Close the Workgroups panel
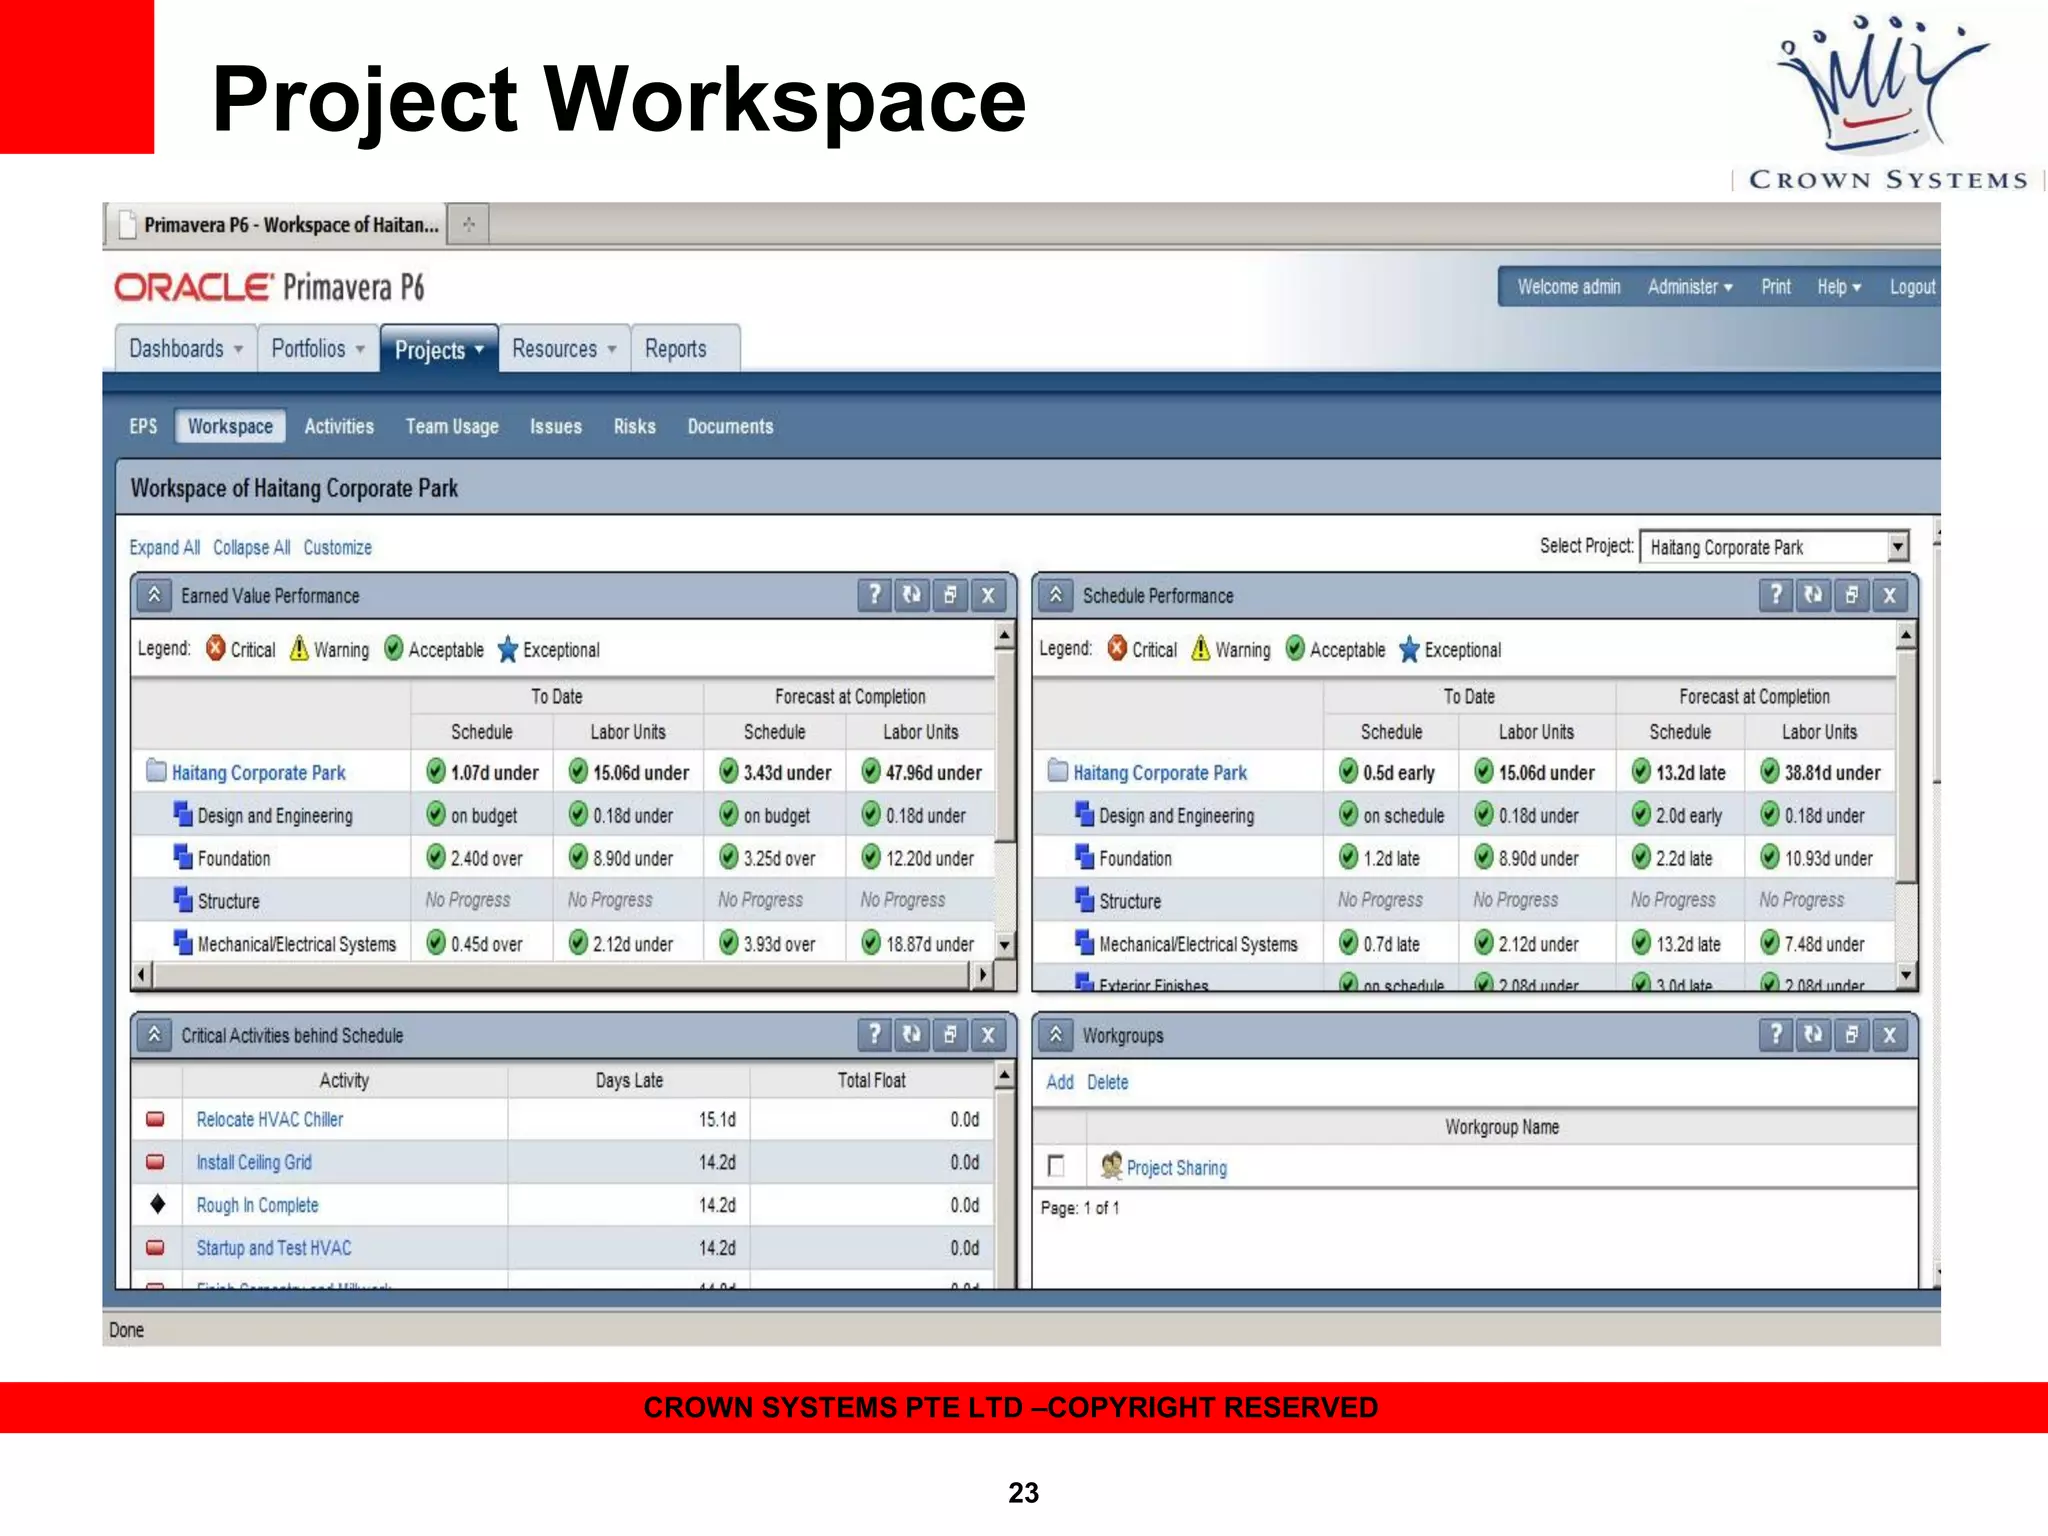Screen dimensions: 2048x1536 (x=1889, y=1034)
